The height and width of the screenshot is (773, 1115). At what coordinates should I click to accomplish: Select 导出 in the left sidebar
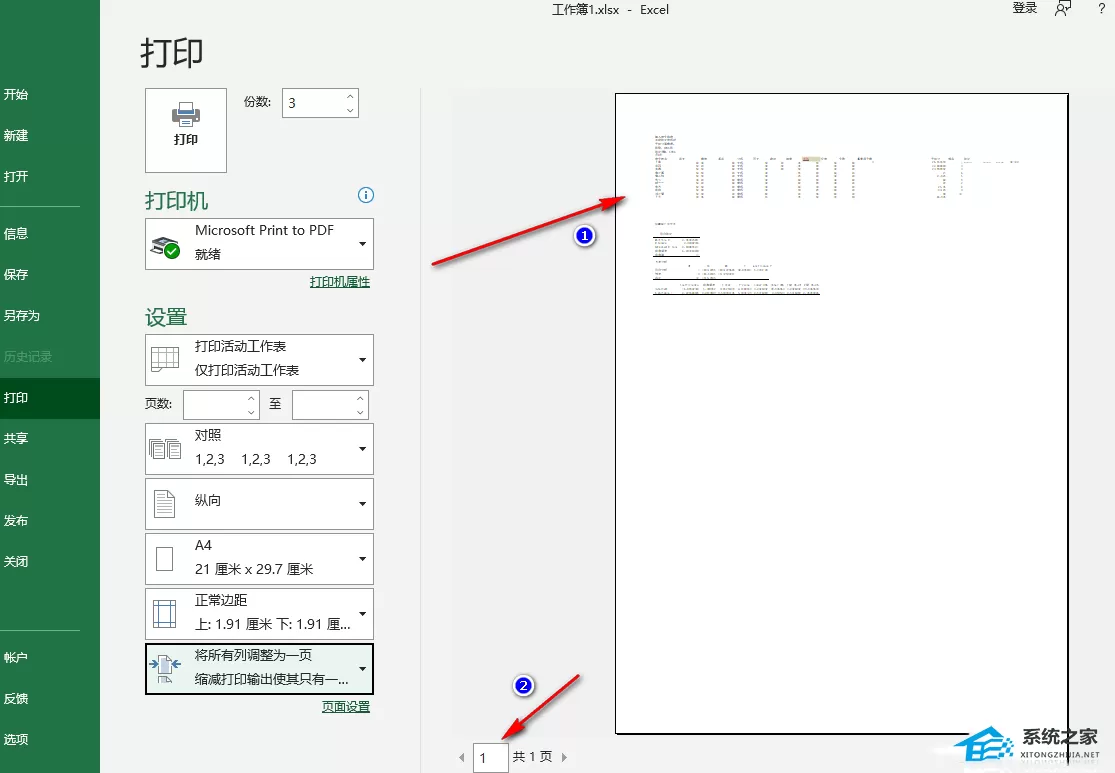tap(16, 480)
